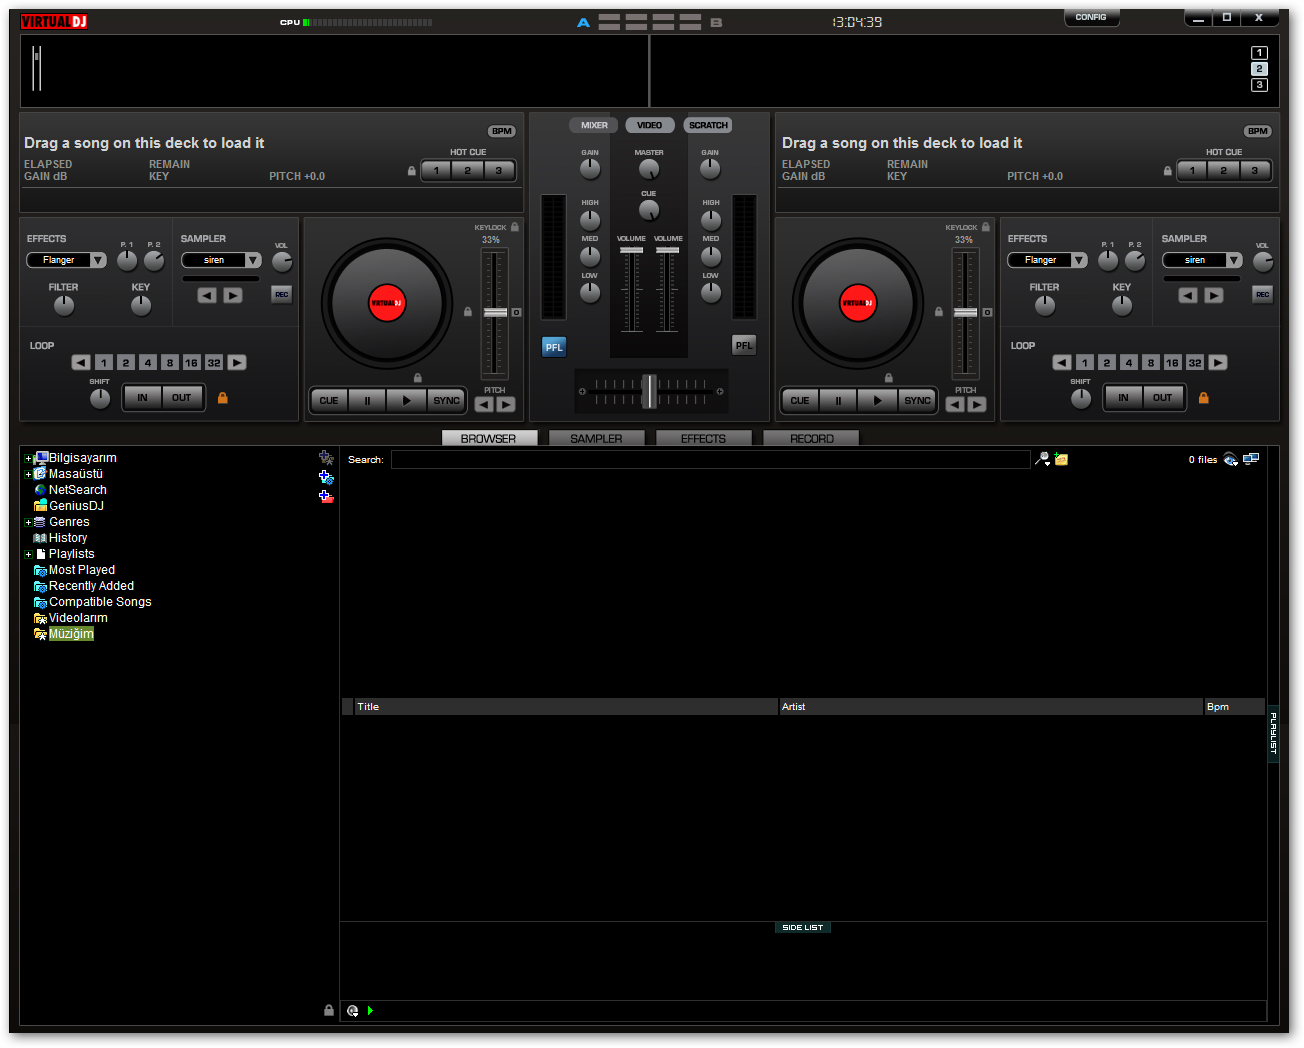Expand the Bilgisayarım tree node

point(28,459)
